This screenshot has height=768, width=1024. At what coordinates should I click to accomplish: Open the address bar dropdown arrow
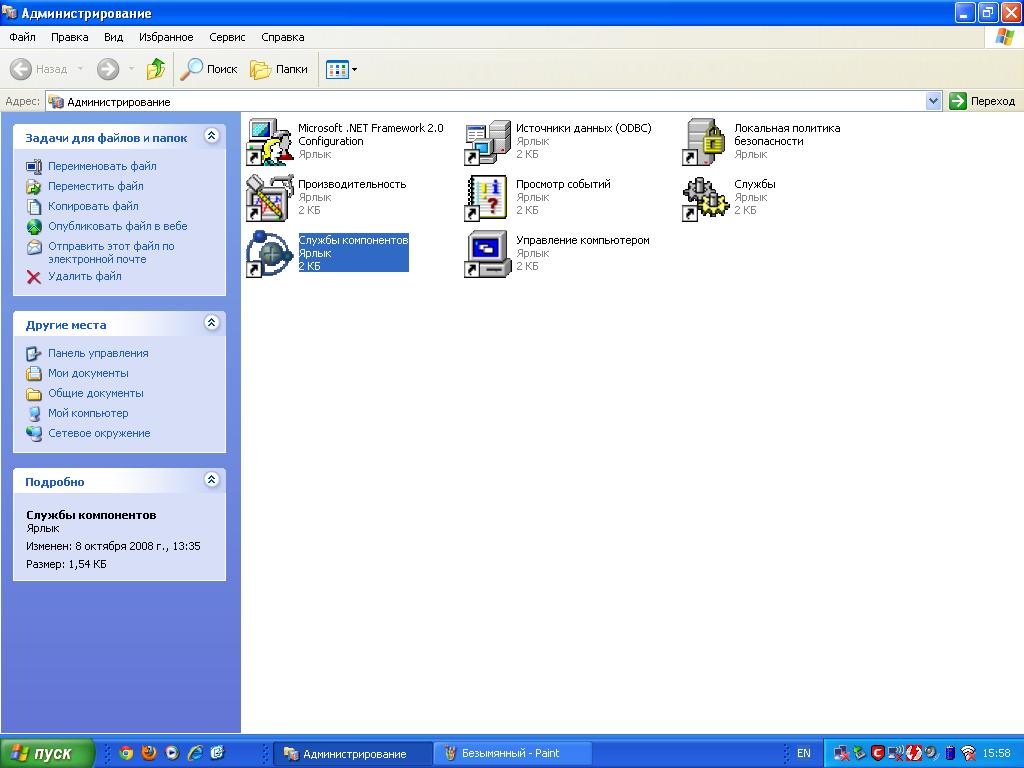[x=933, y=101]
